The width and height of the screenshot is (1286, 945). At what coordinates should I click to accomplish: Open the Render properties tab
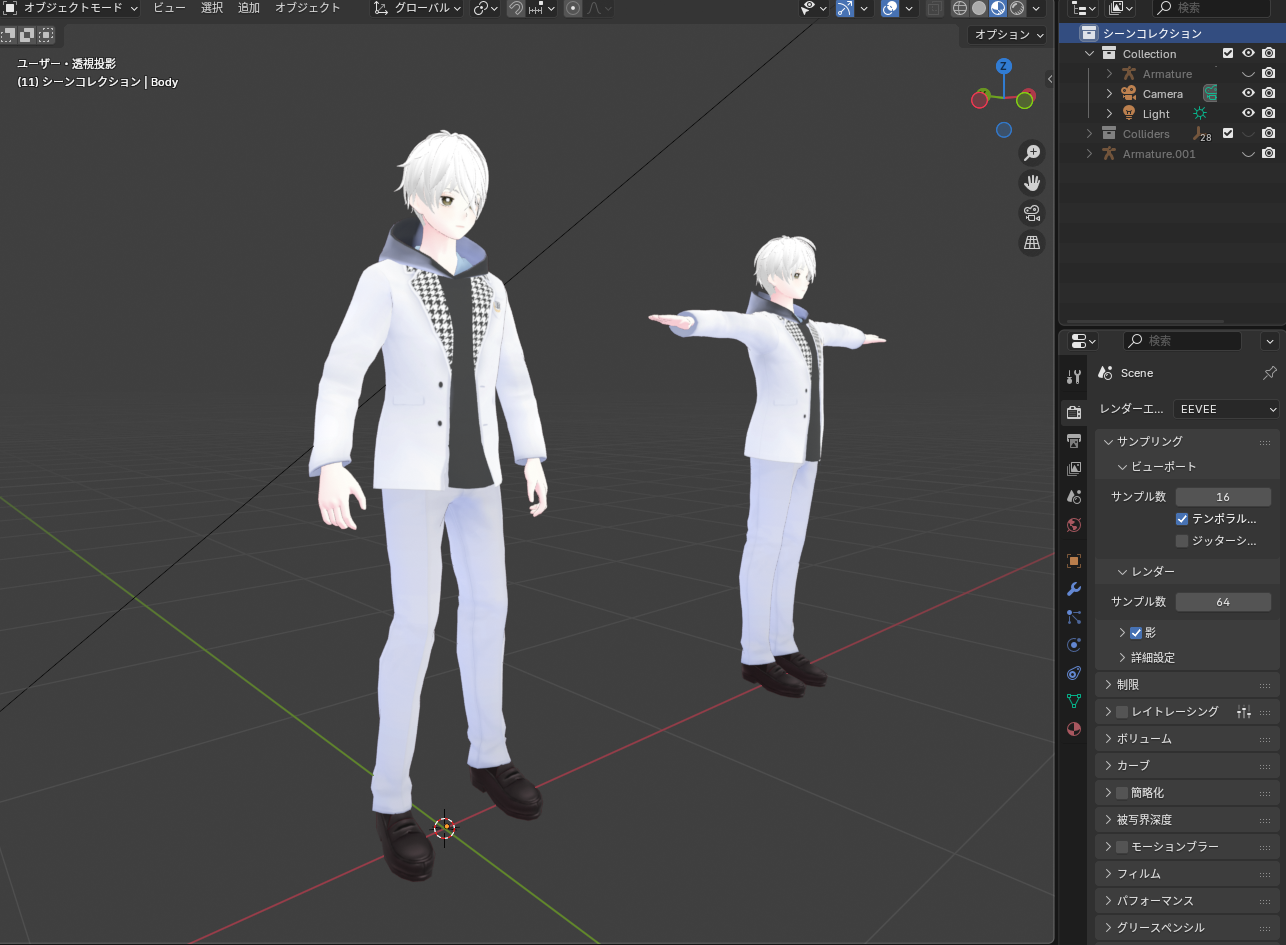1074,412
